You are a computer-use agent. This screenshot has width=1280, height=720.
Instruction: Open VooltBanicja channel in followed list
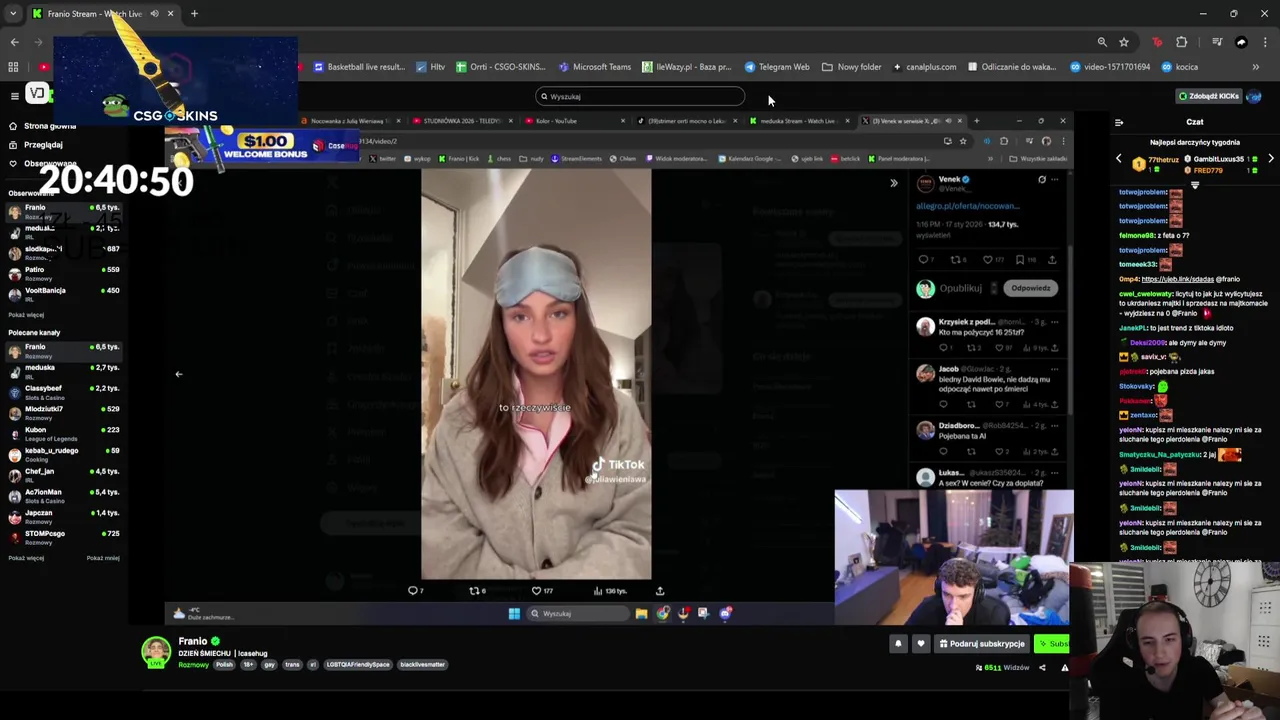click(x=63, y=294)
